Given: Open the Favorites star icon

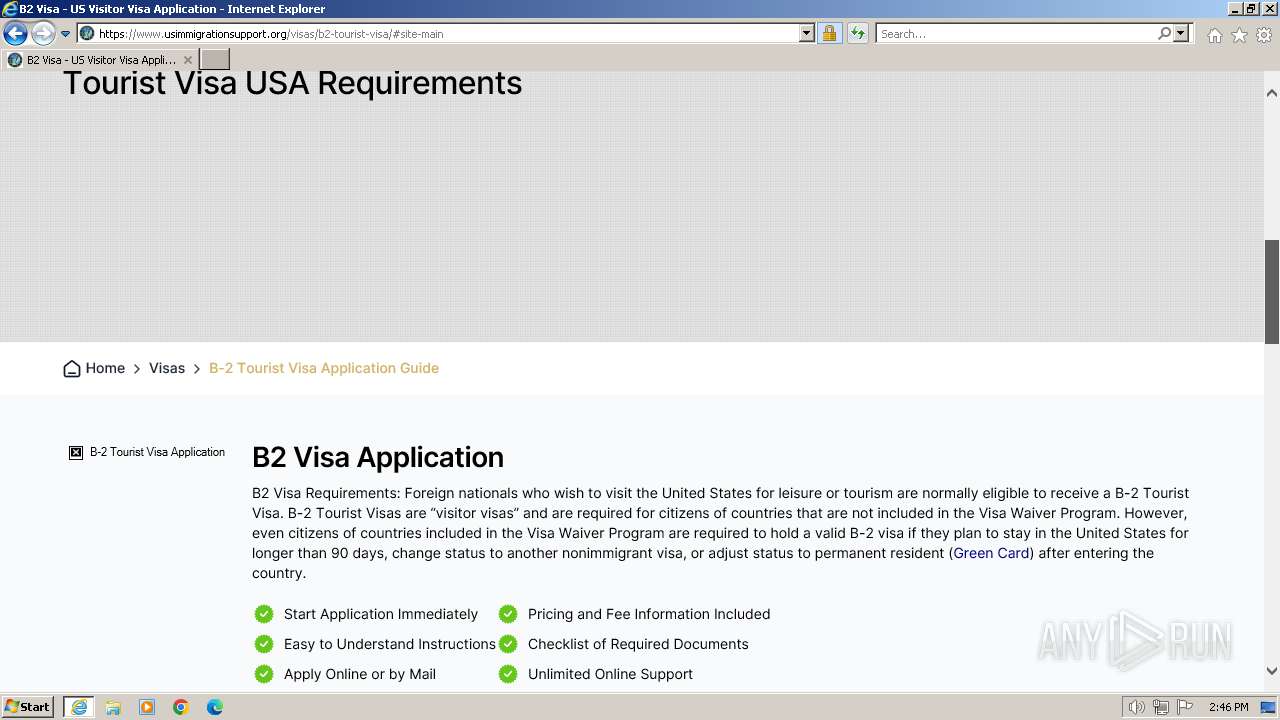Looking at the screenshot, I should [1239, 35].
